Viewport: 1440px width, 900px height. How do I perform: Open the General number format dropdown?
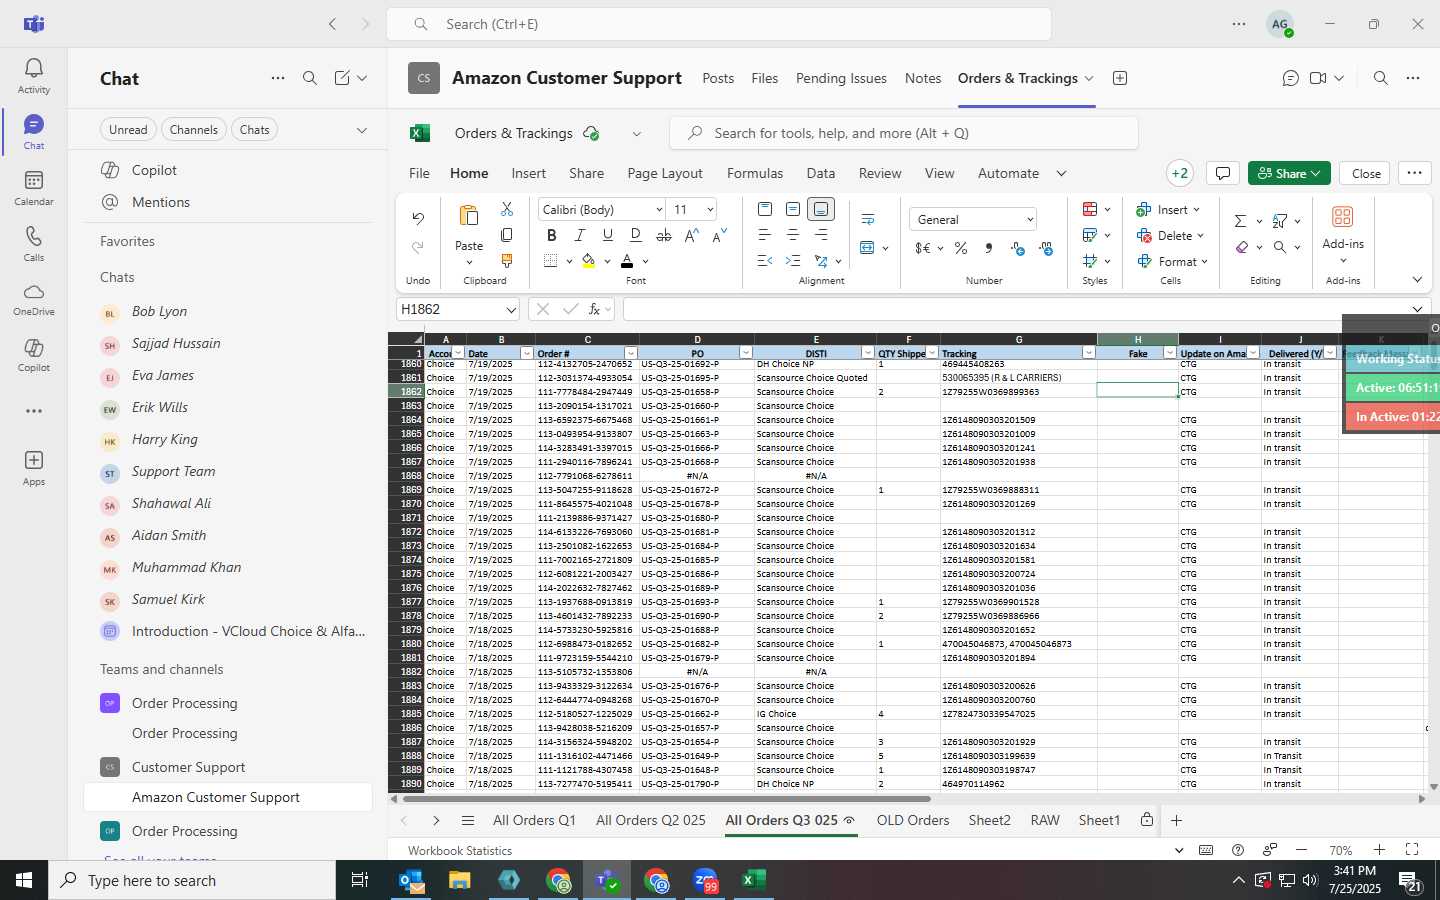click(1029, 220)
